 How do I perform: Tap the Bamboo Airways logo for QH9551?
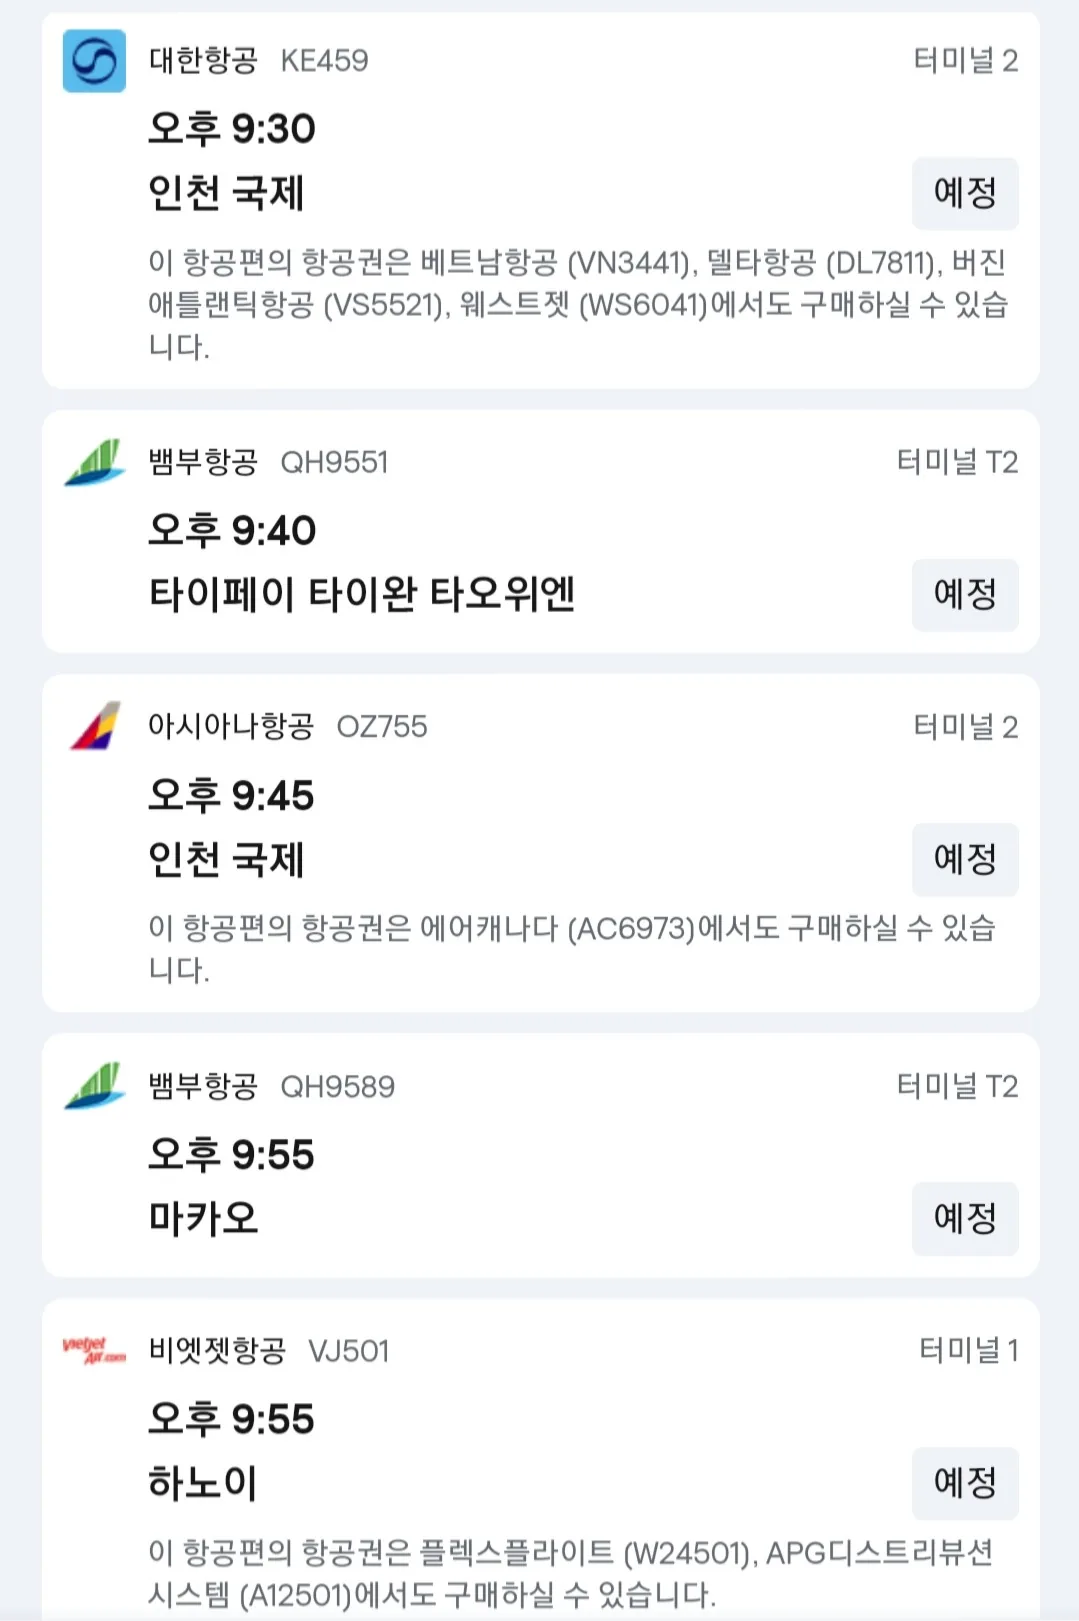click(94, 462)
